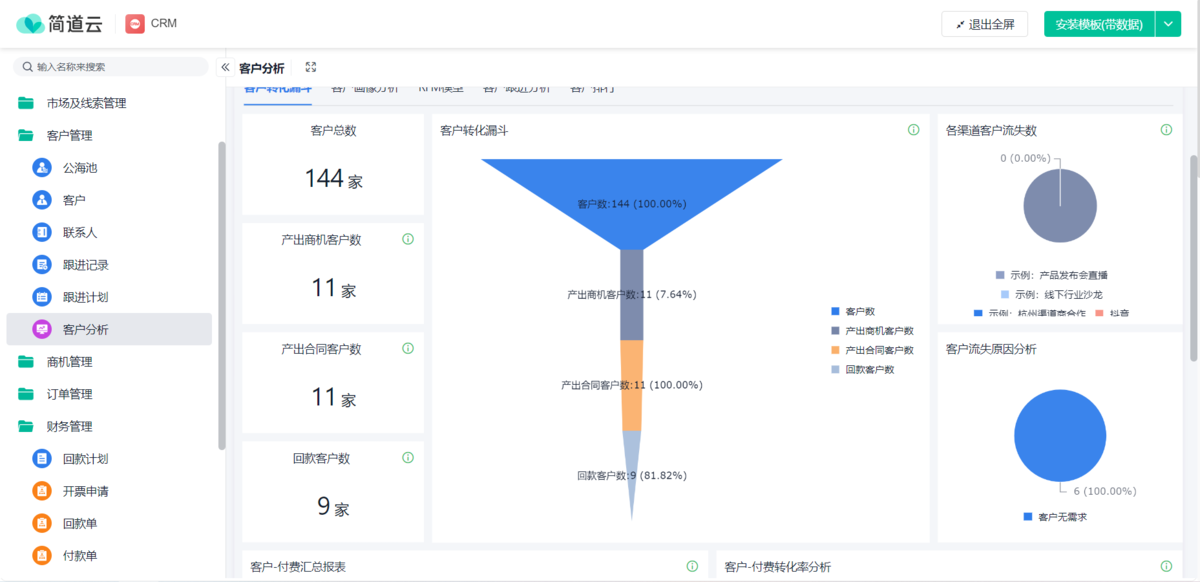This screenshot has height=582, width=1200.
Task: Click the 客户流失原因分析 blue pie
Action: tap(1060, 436)
